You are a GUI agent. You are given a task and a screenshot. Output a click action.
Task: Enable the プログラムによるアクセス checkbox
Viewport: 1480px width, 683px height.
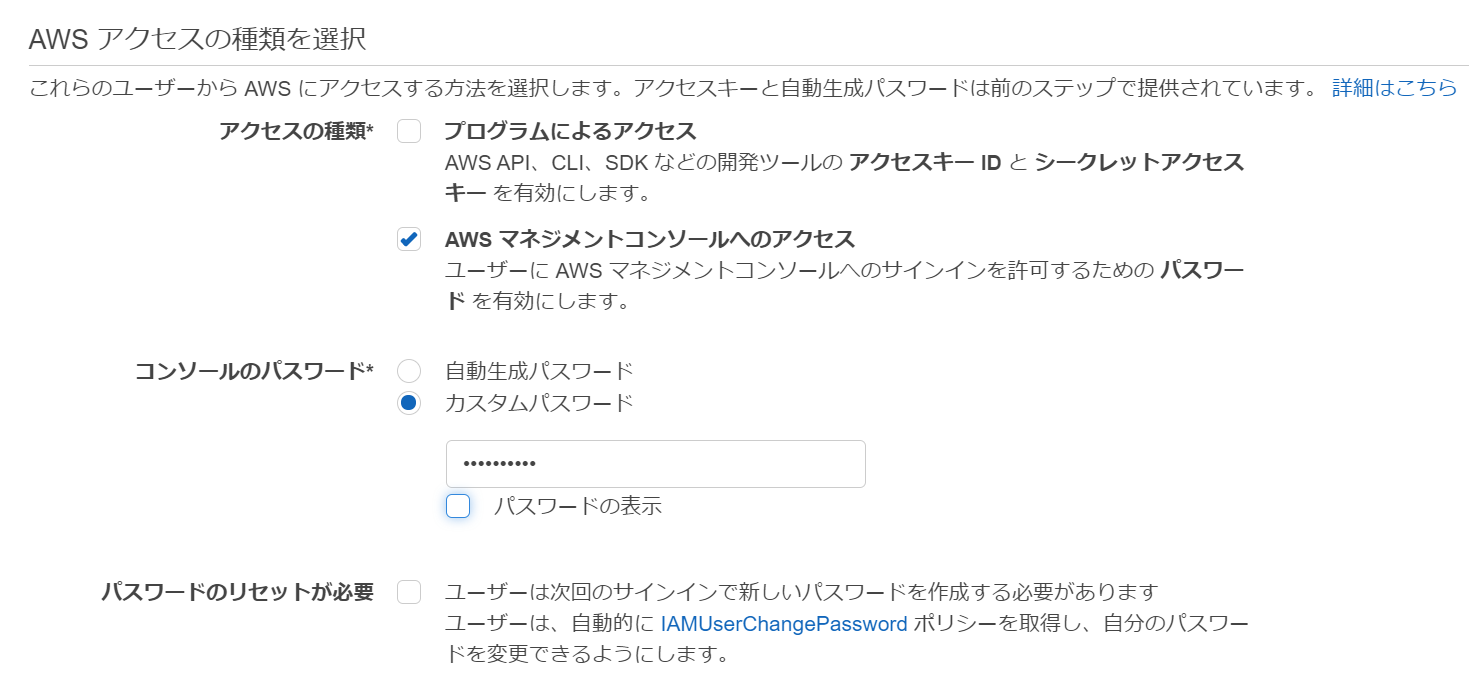click(x=409, y=131)
